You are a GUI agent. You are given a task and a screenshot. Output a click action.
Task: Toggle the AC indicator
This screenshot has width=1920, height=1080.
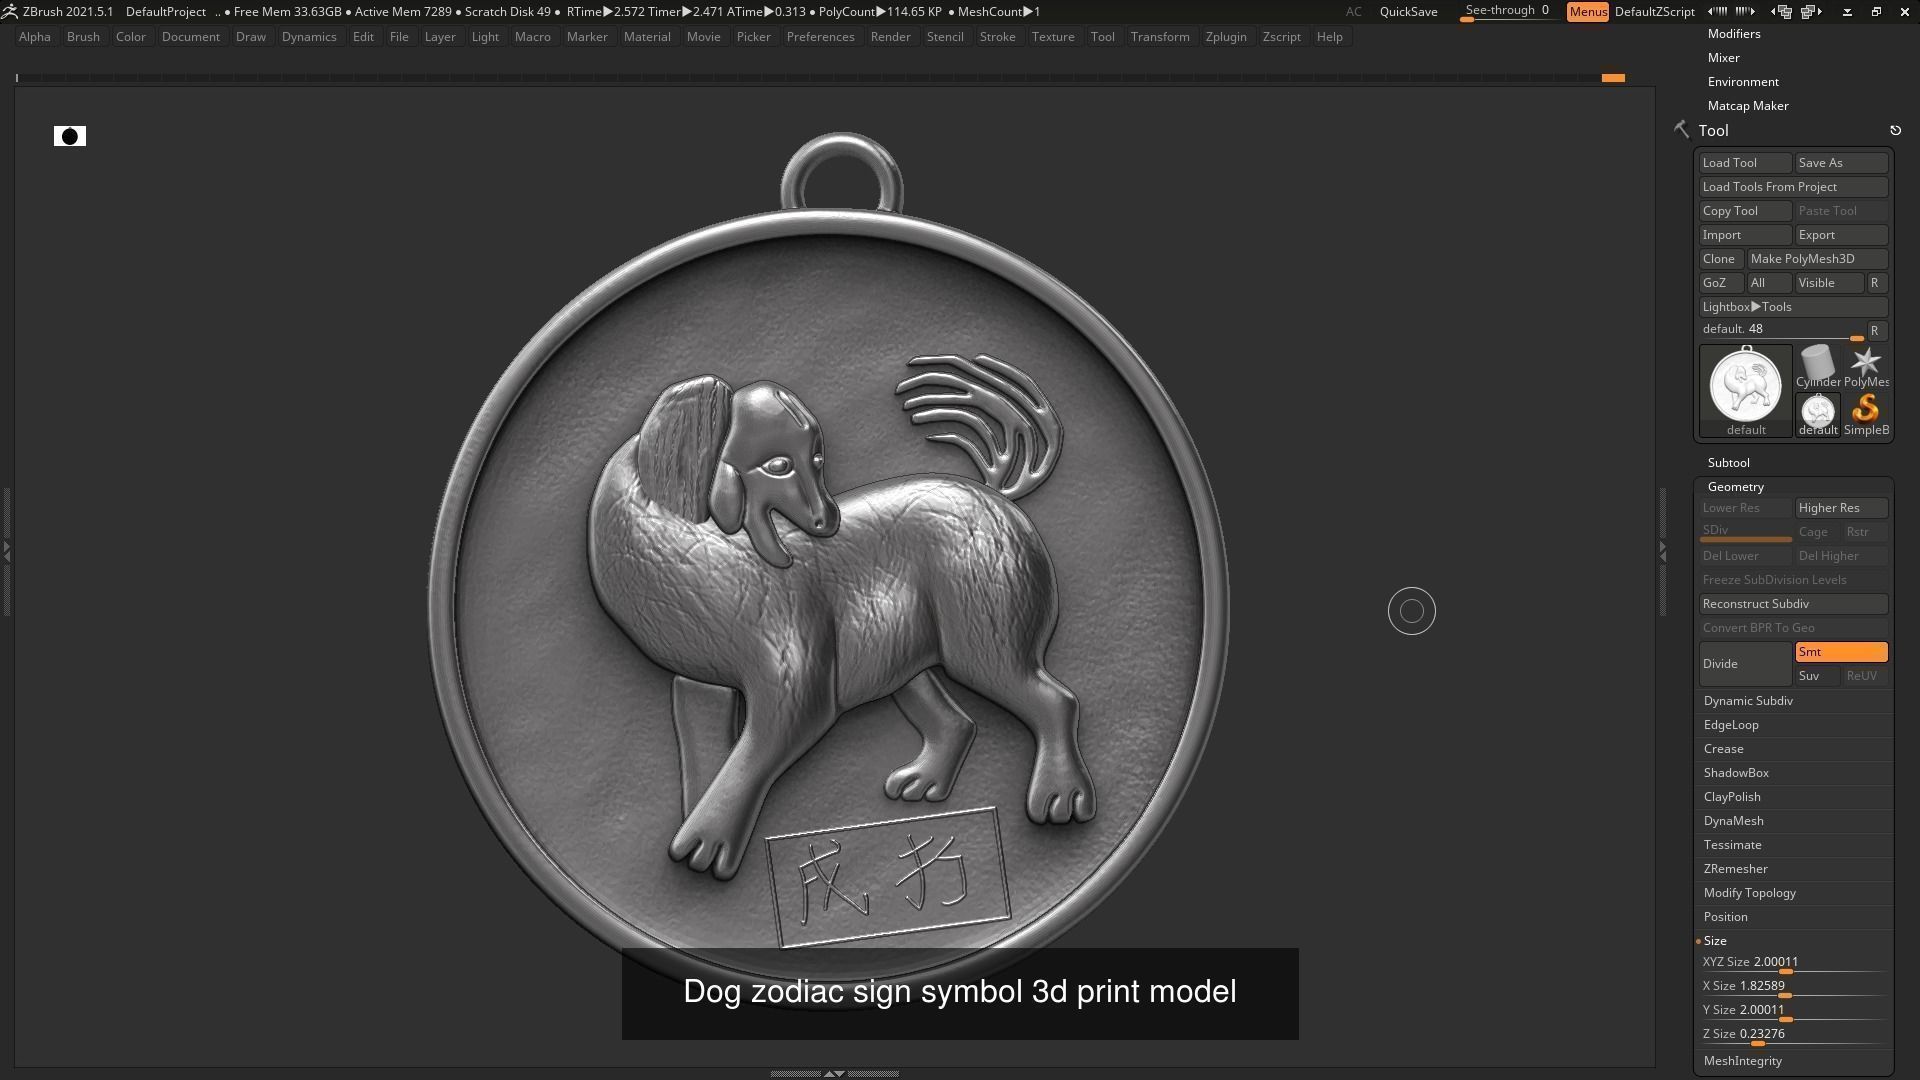point(1353,12)
